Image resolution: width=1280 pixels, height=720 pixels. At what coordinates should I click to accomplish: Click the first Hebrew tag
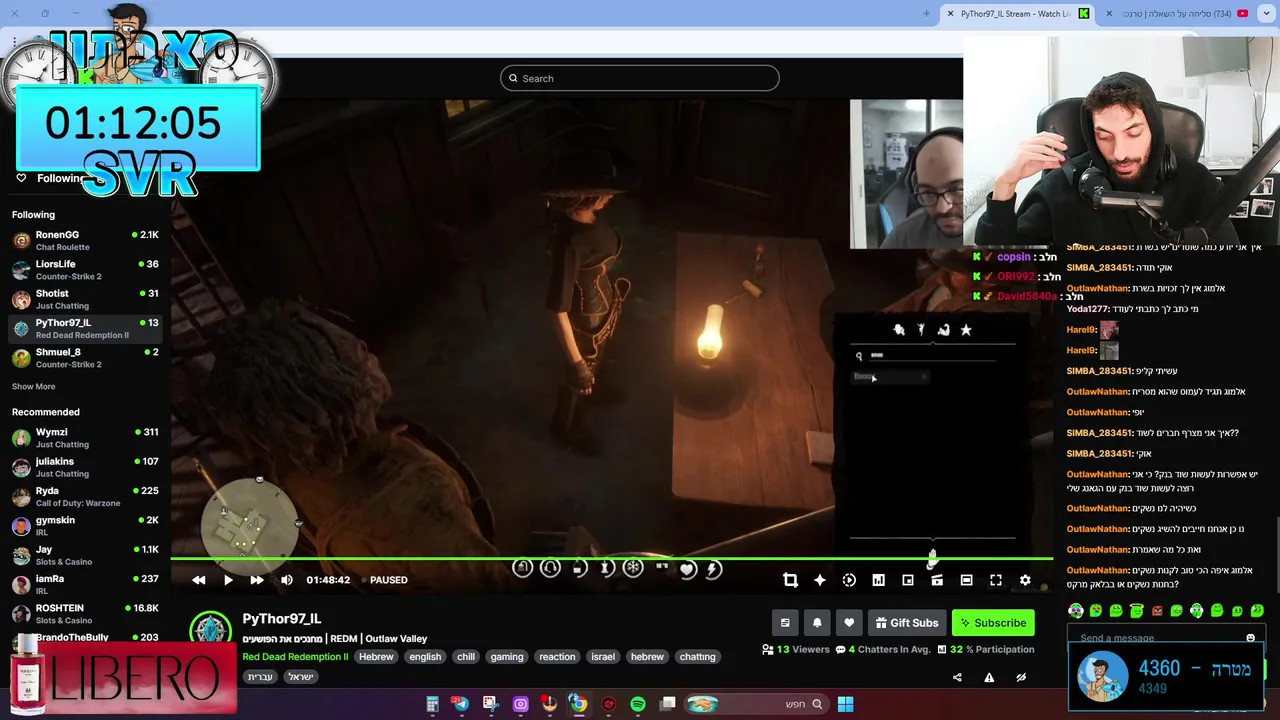[x=376, y=657]
